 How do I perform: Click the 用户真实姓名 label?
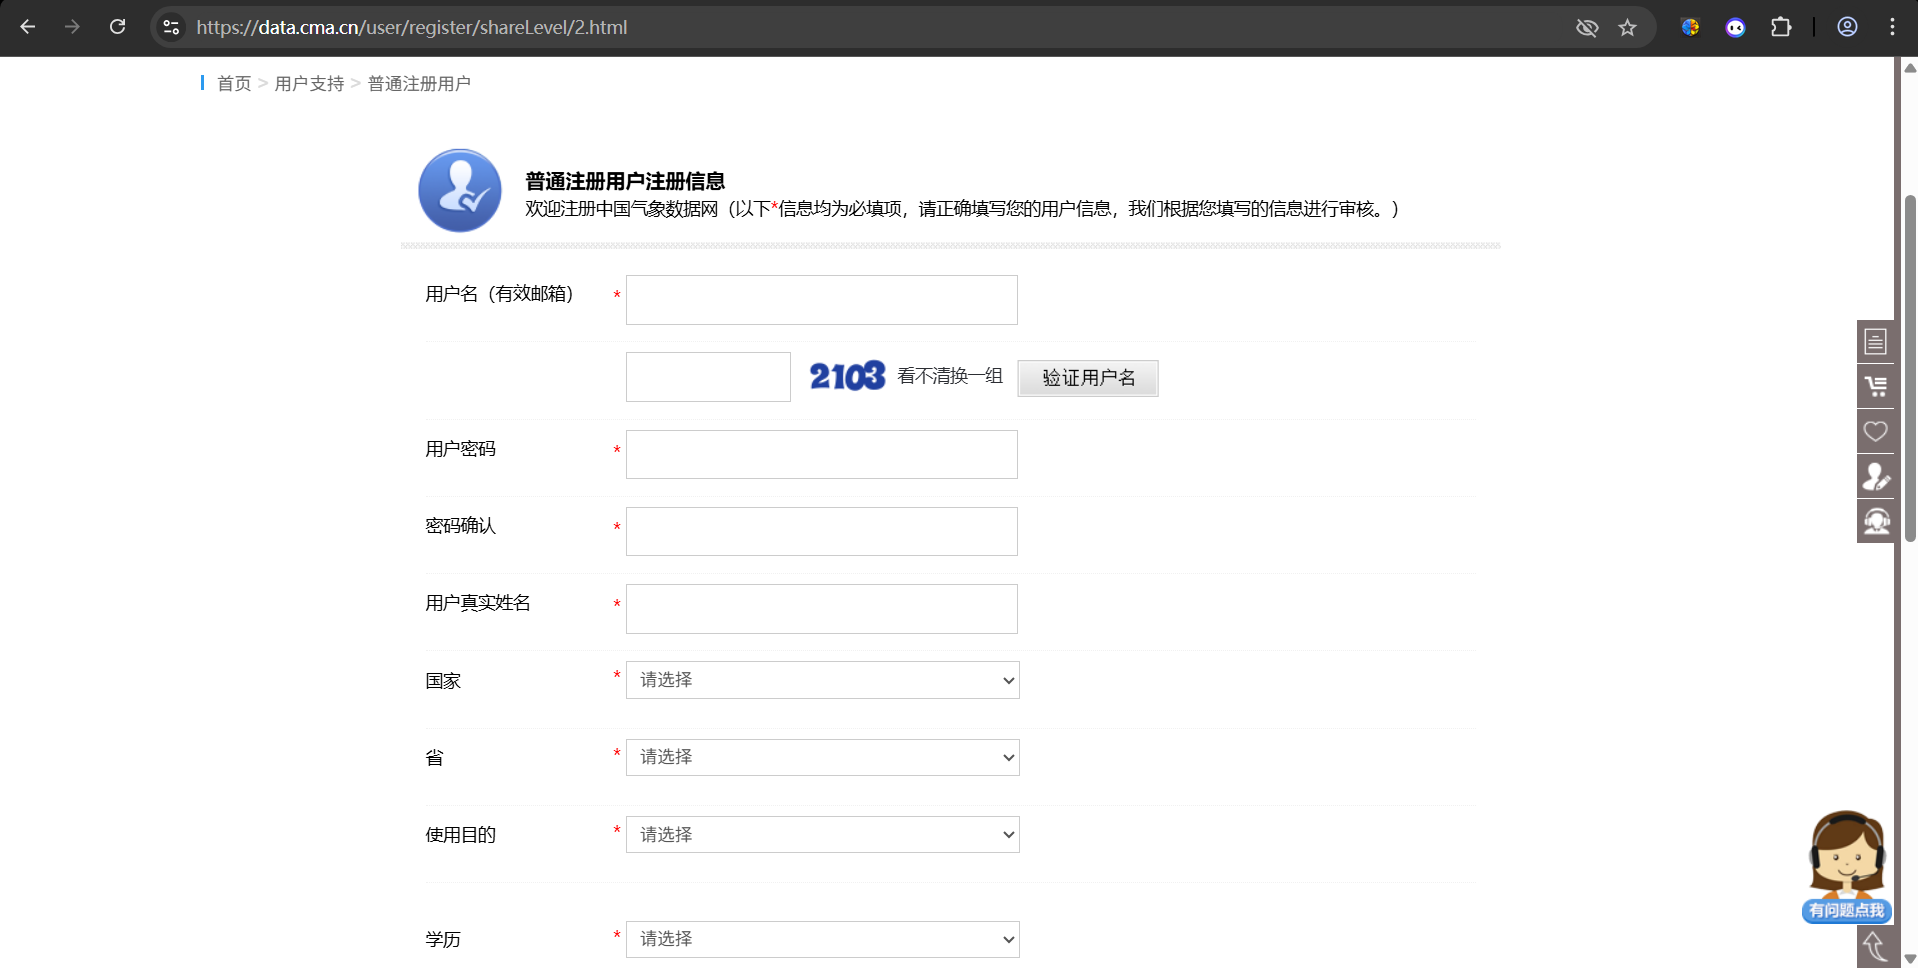tap(478, 603)
